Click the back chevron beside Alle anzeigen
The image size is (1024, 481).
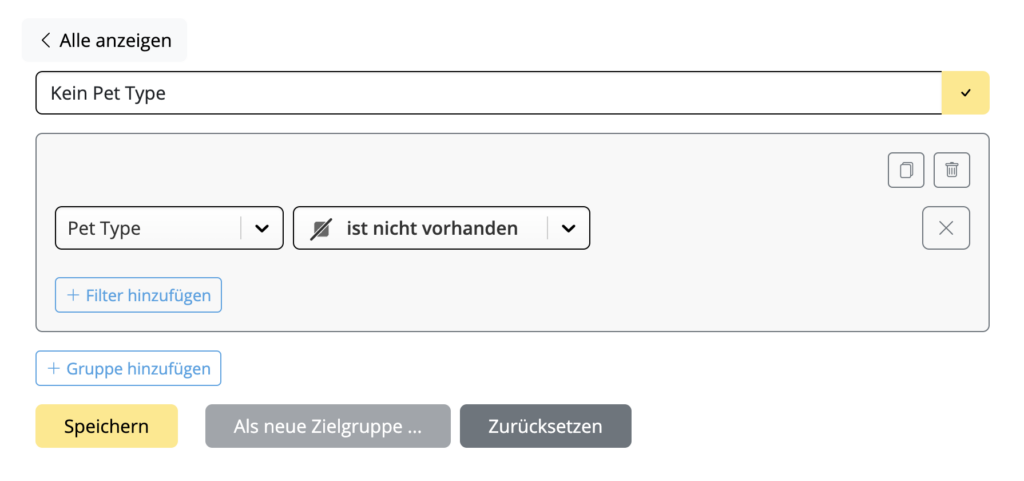tap(45, 40)
